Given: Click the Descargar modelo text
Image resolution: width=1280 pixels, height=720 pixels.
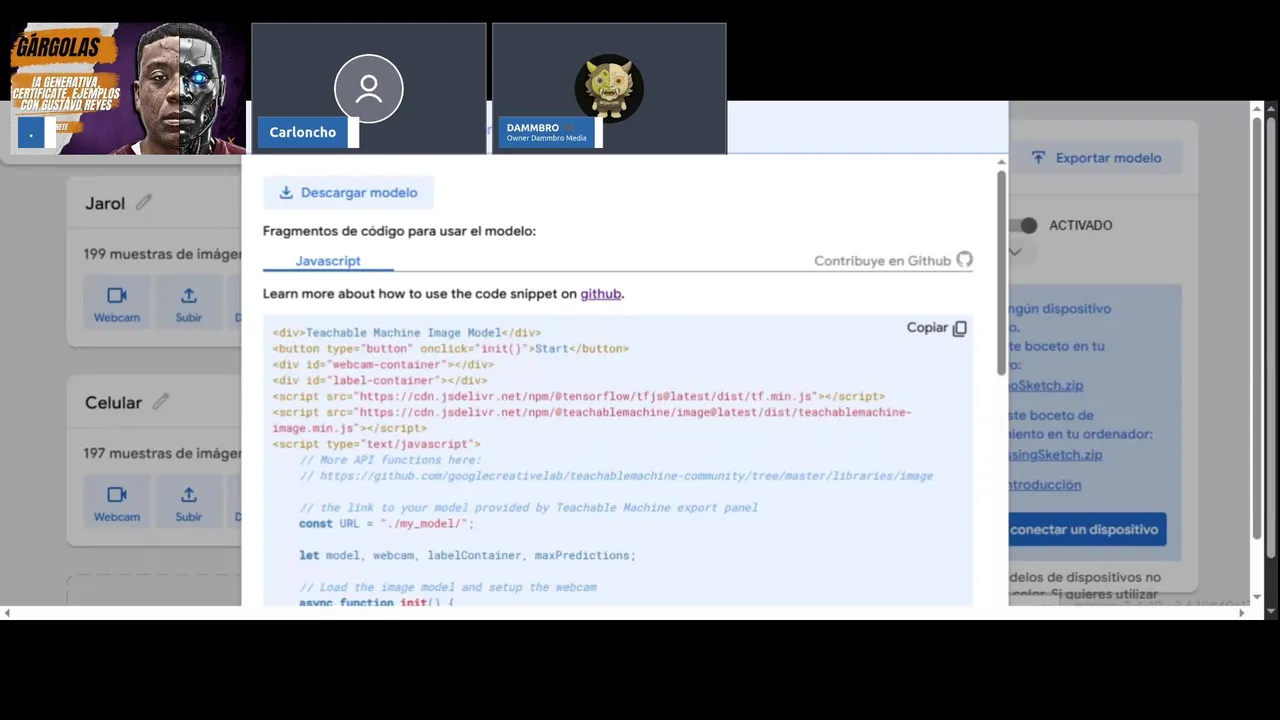Looking at the screenshot, I should pyautogui.click(x=359, y=193).
